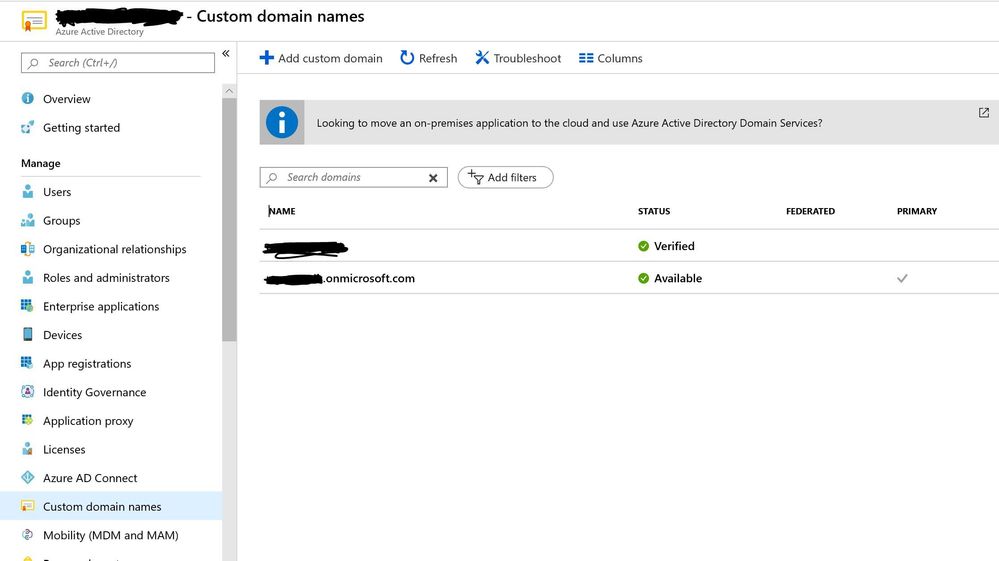Select Organizational relationships
This screenshot has height=561, width=999.
(x=115, y=249)
